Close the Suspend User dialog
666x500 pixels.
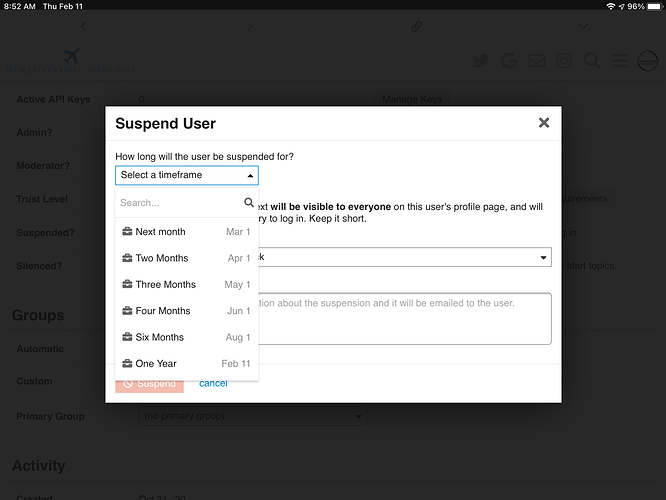coord(544,123)
